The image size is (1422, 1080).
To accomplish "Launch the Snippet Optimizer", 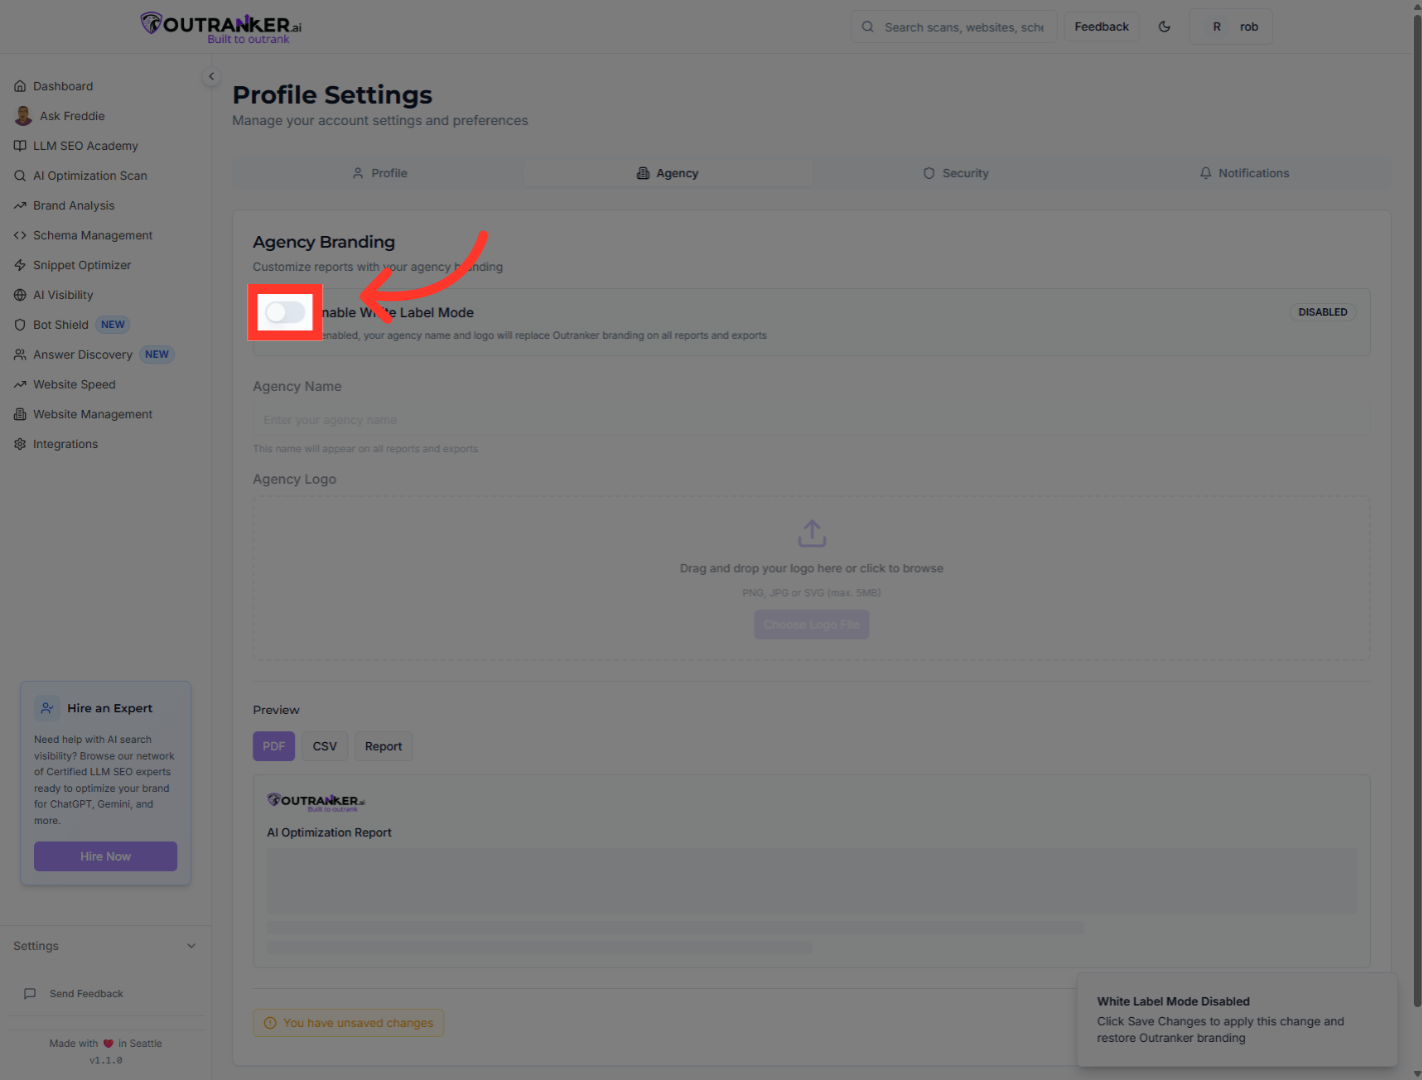I will point(81,265).
